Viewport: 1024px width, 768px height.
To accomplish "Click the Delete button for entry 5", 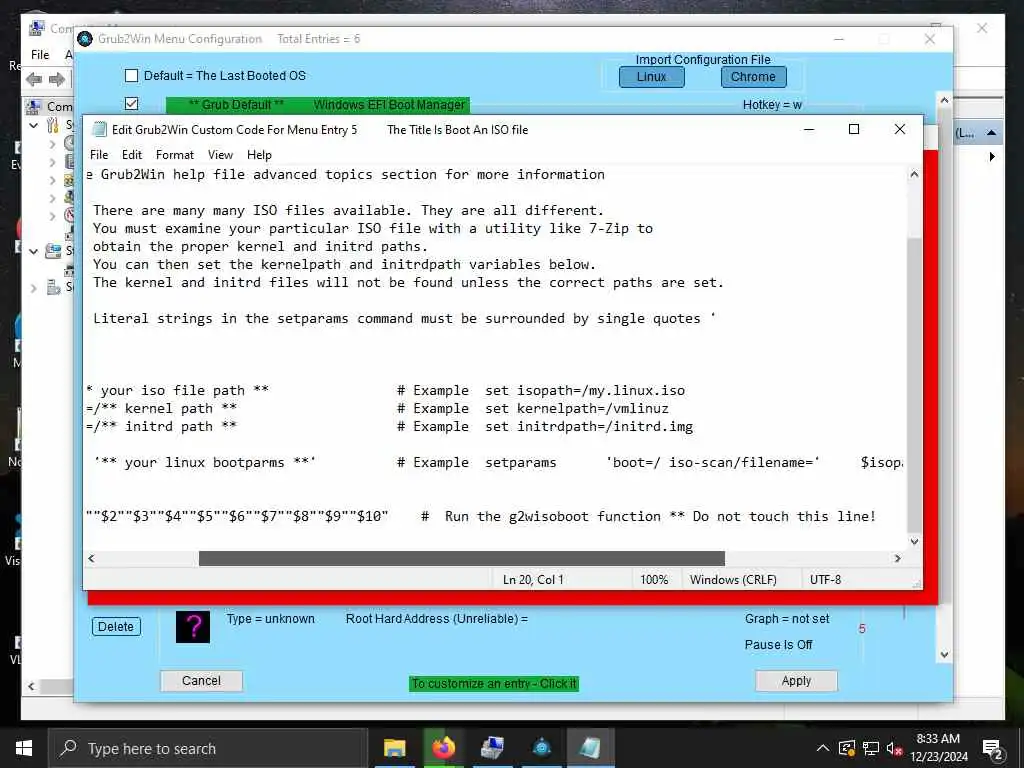I will pyautogui.click(x=116, y=627).
